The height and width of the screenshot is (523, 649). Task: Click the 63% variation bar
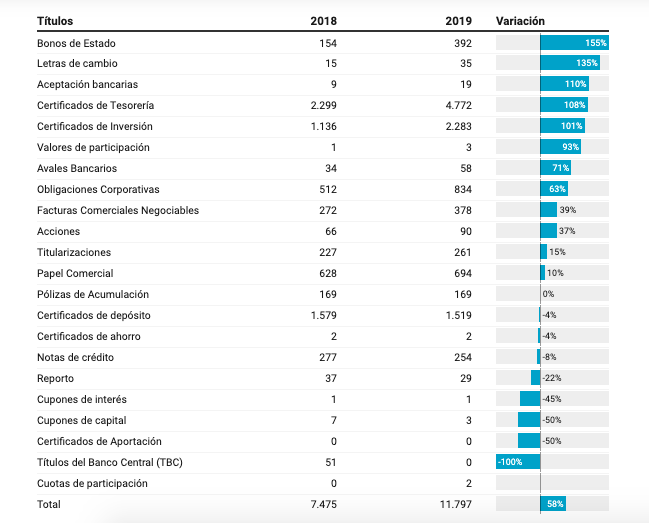pos(554,189)
